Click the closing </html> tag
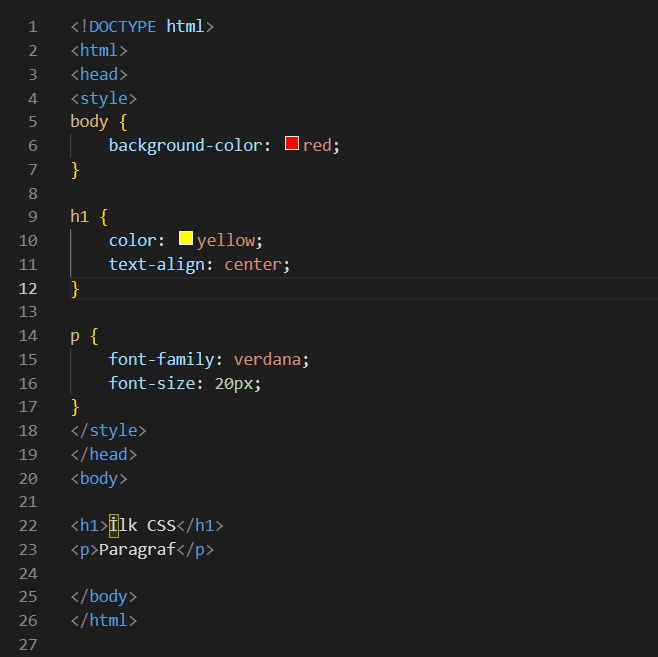 click(103, 620)
